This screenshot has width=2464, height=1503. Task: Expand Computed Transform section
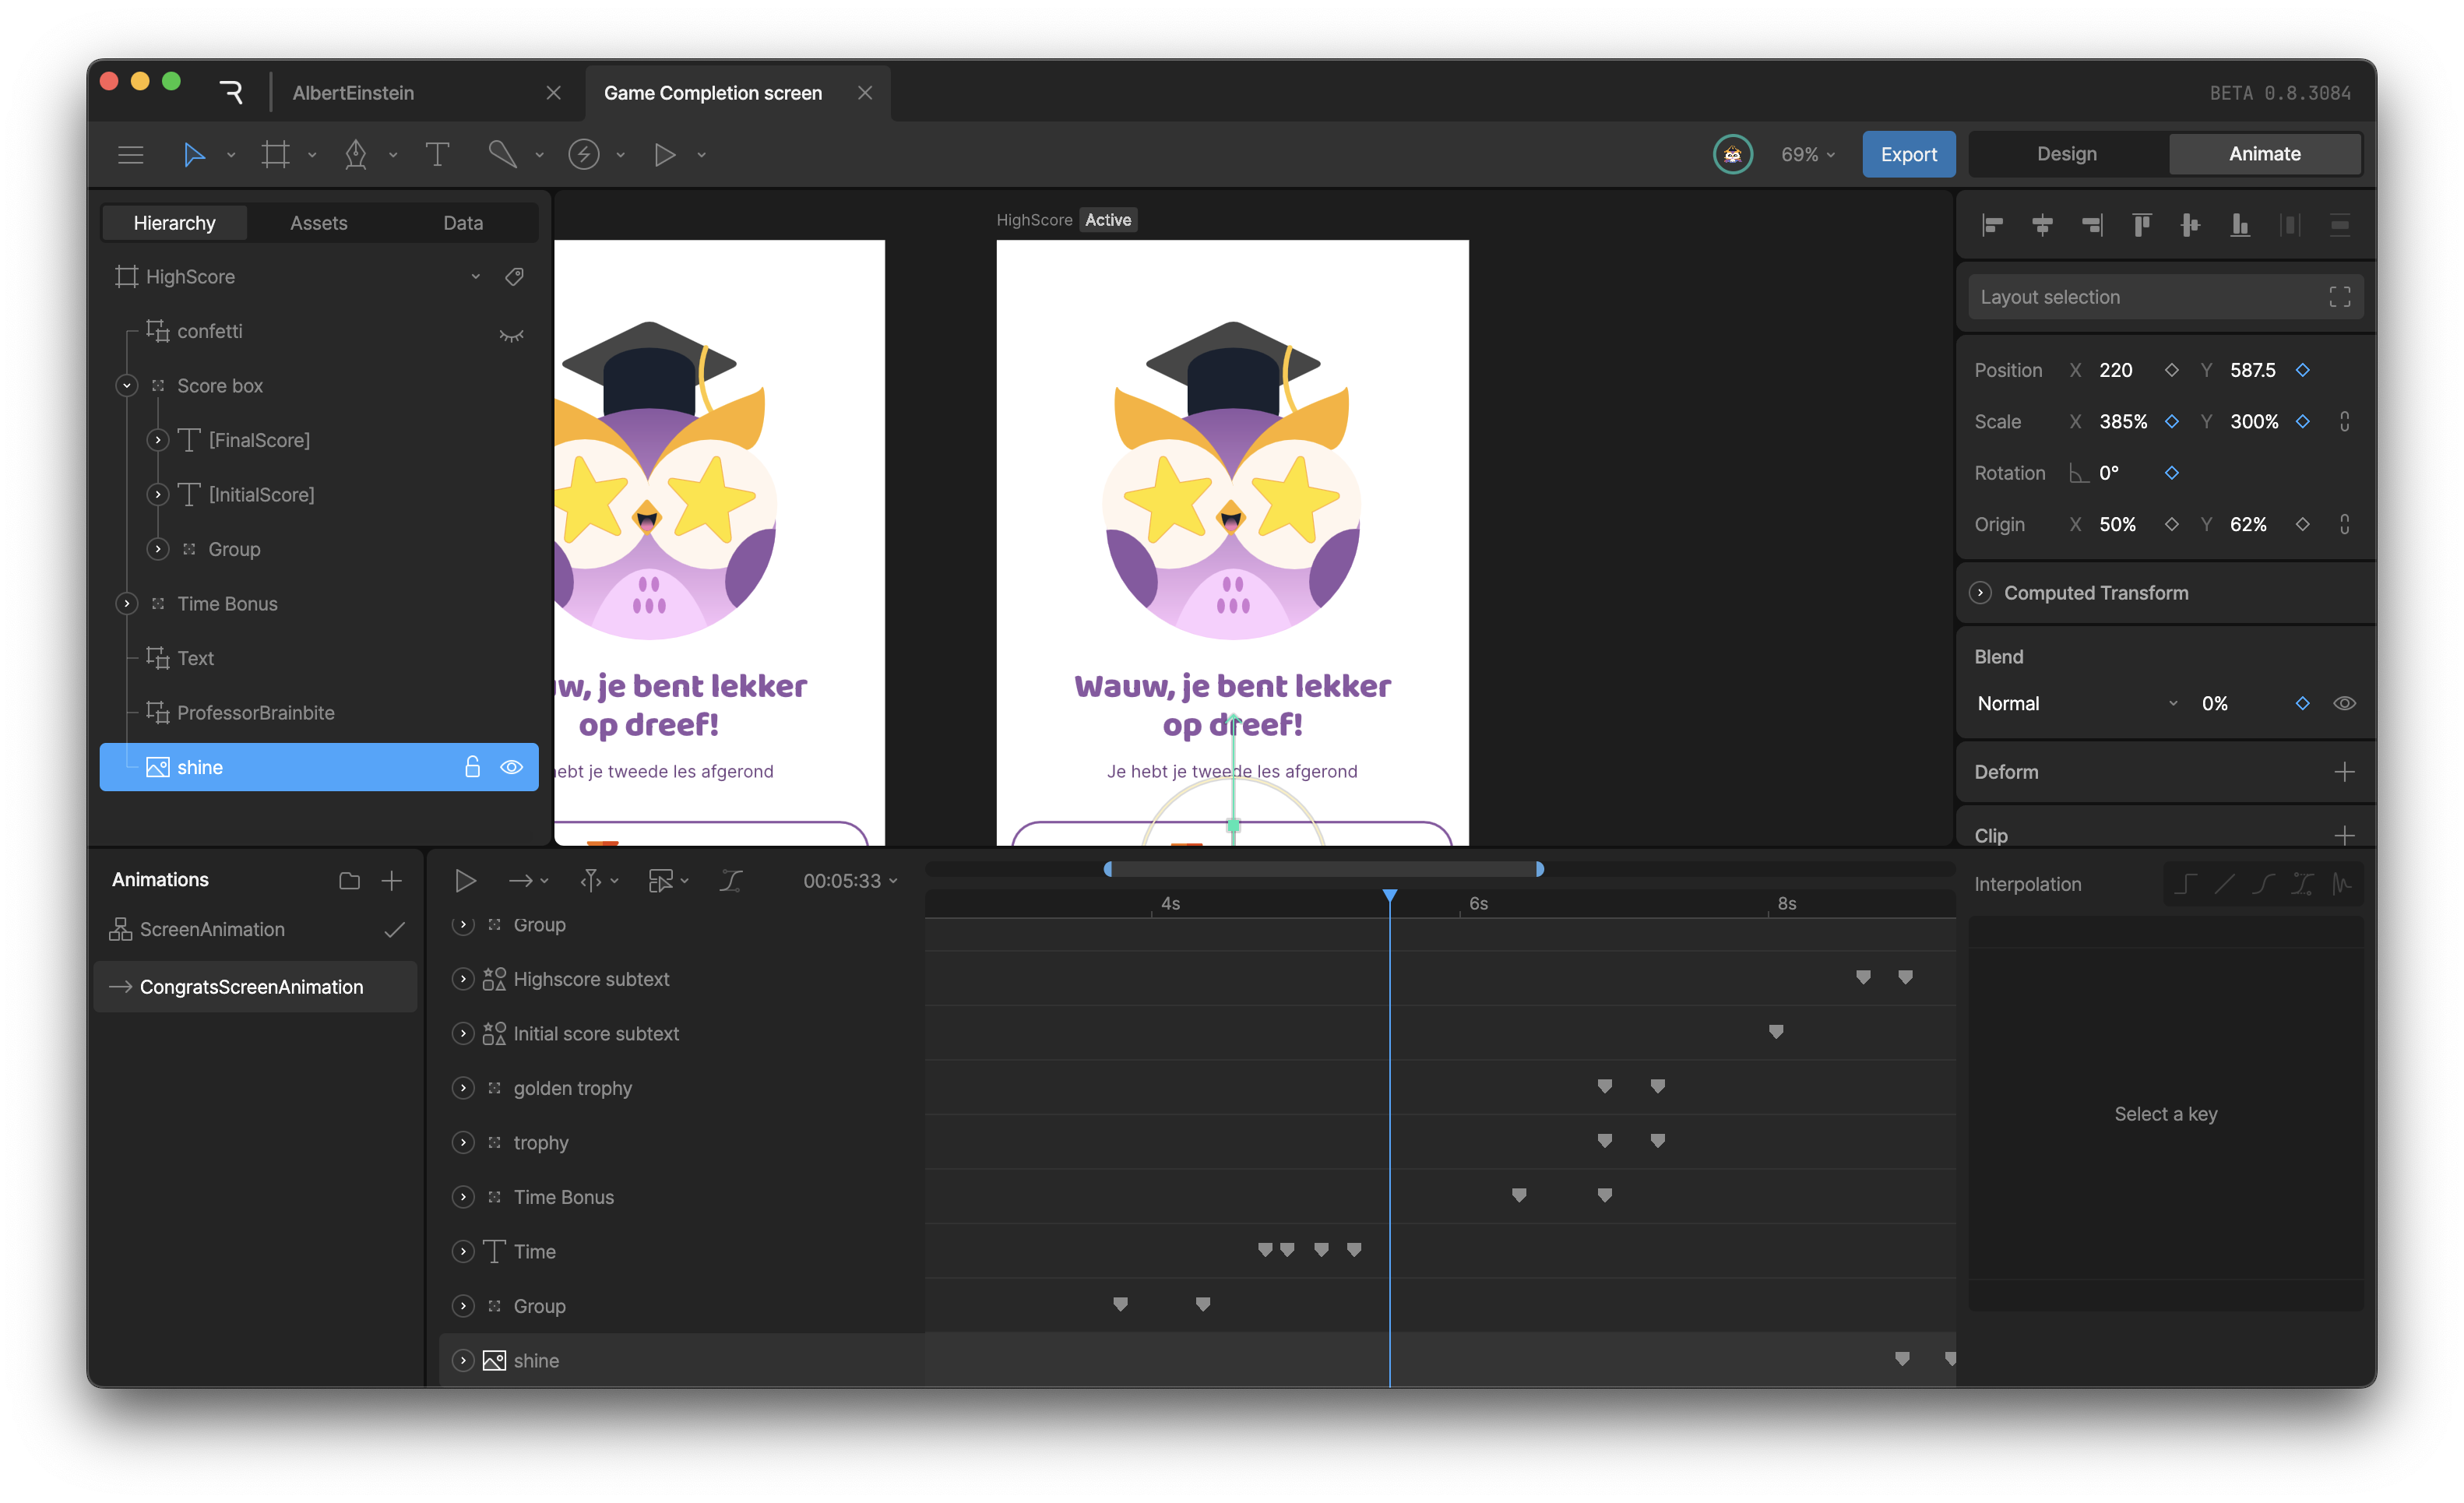point(1980,593)
